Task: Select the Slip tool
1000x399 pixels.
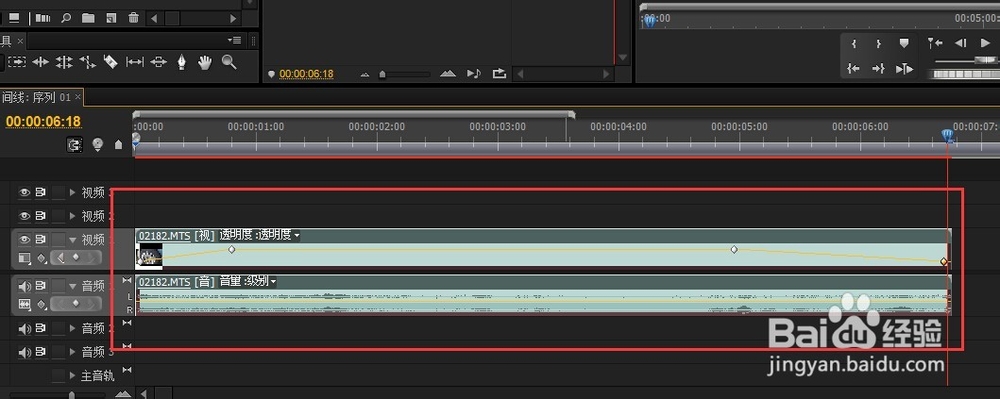Action: (135, 62)
